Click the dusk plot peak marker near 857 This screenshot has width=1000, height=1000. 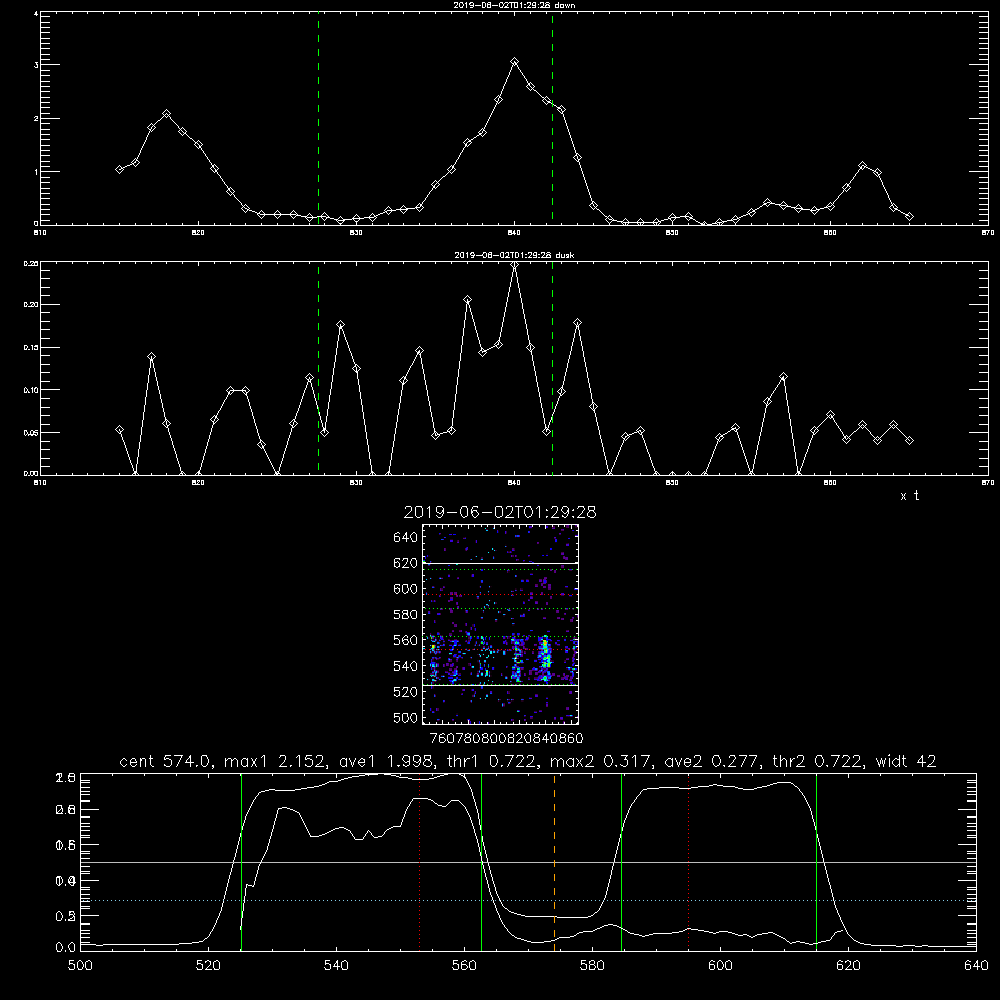pos(784,377)
